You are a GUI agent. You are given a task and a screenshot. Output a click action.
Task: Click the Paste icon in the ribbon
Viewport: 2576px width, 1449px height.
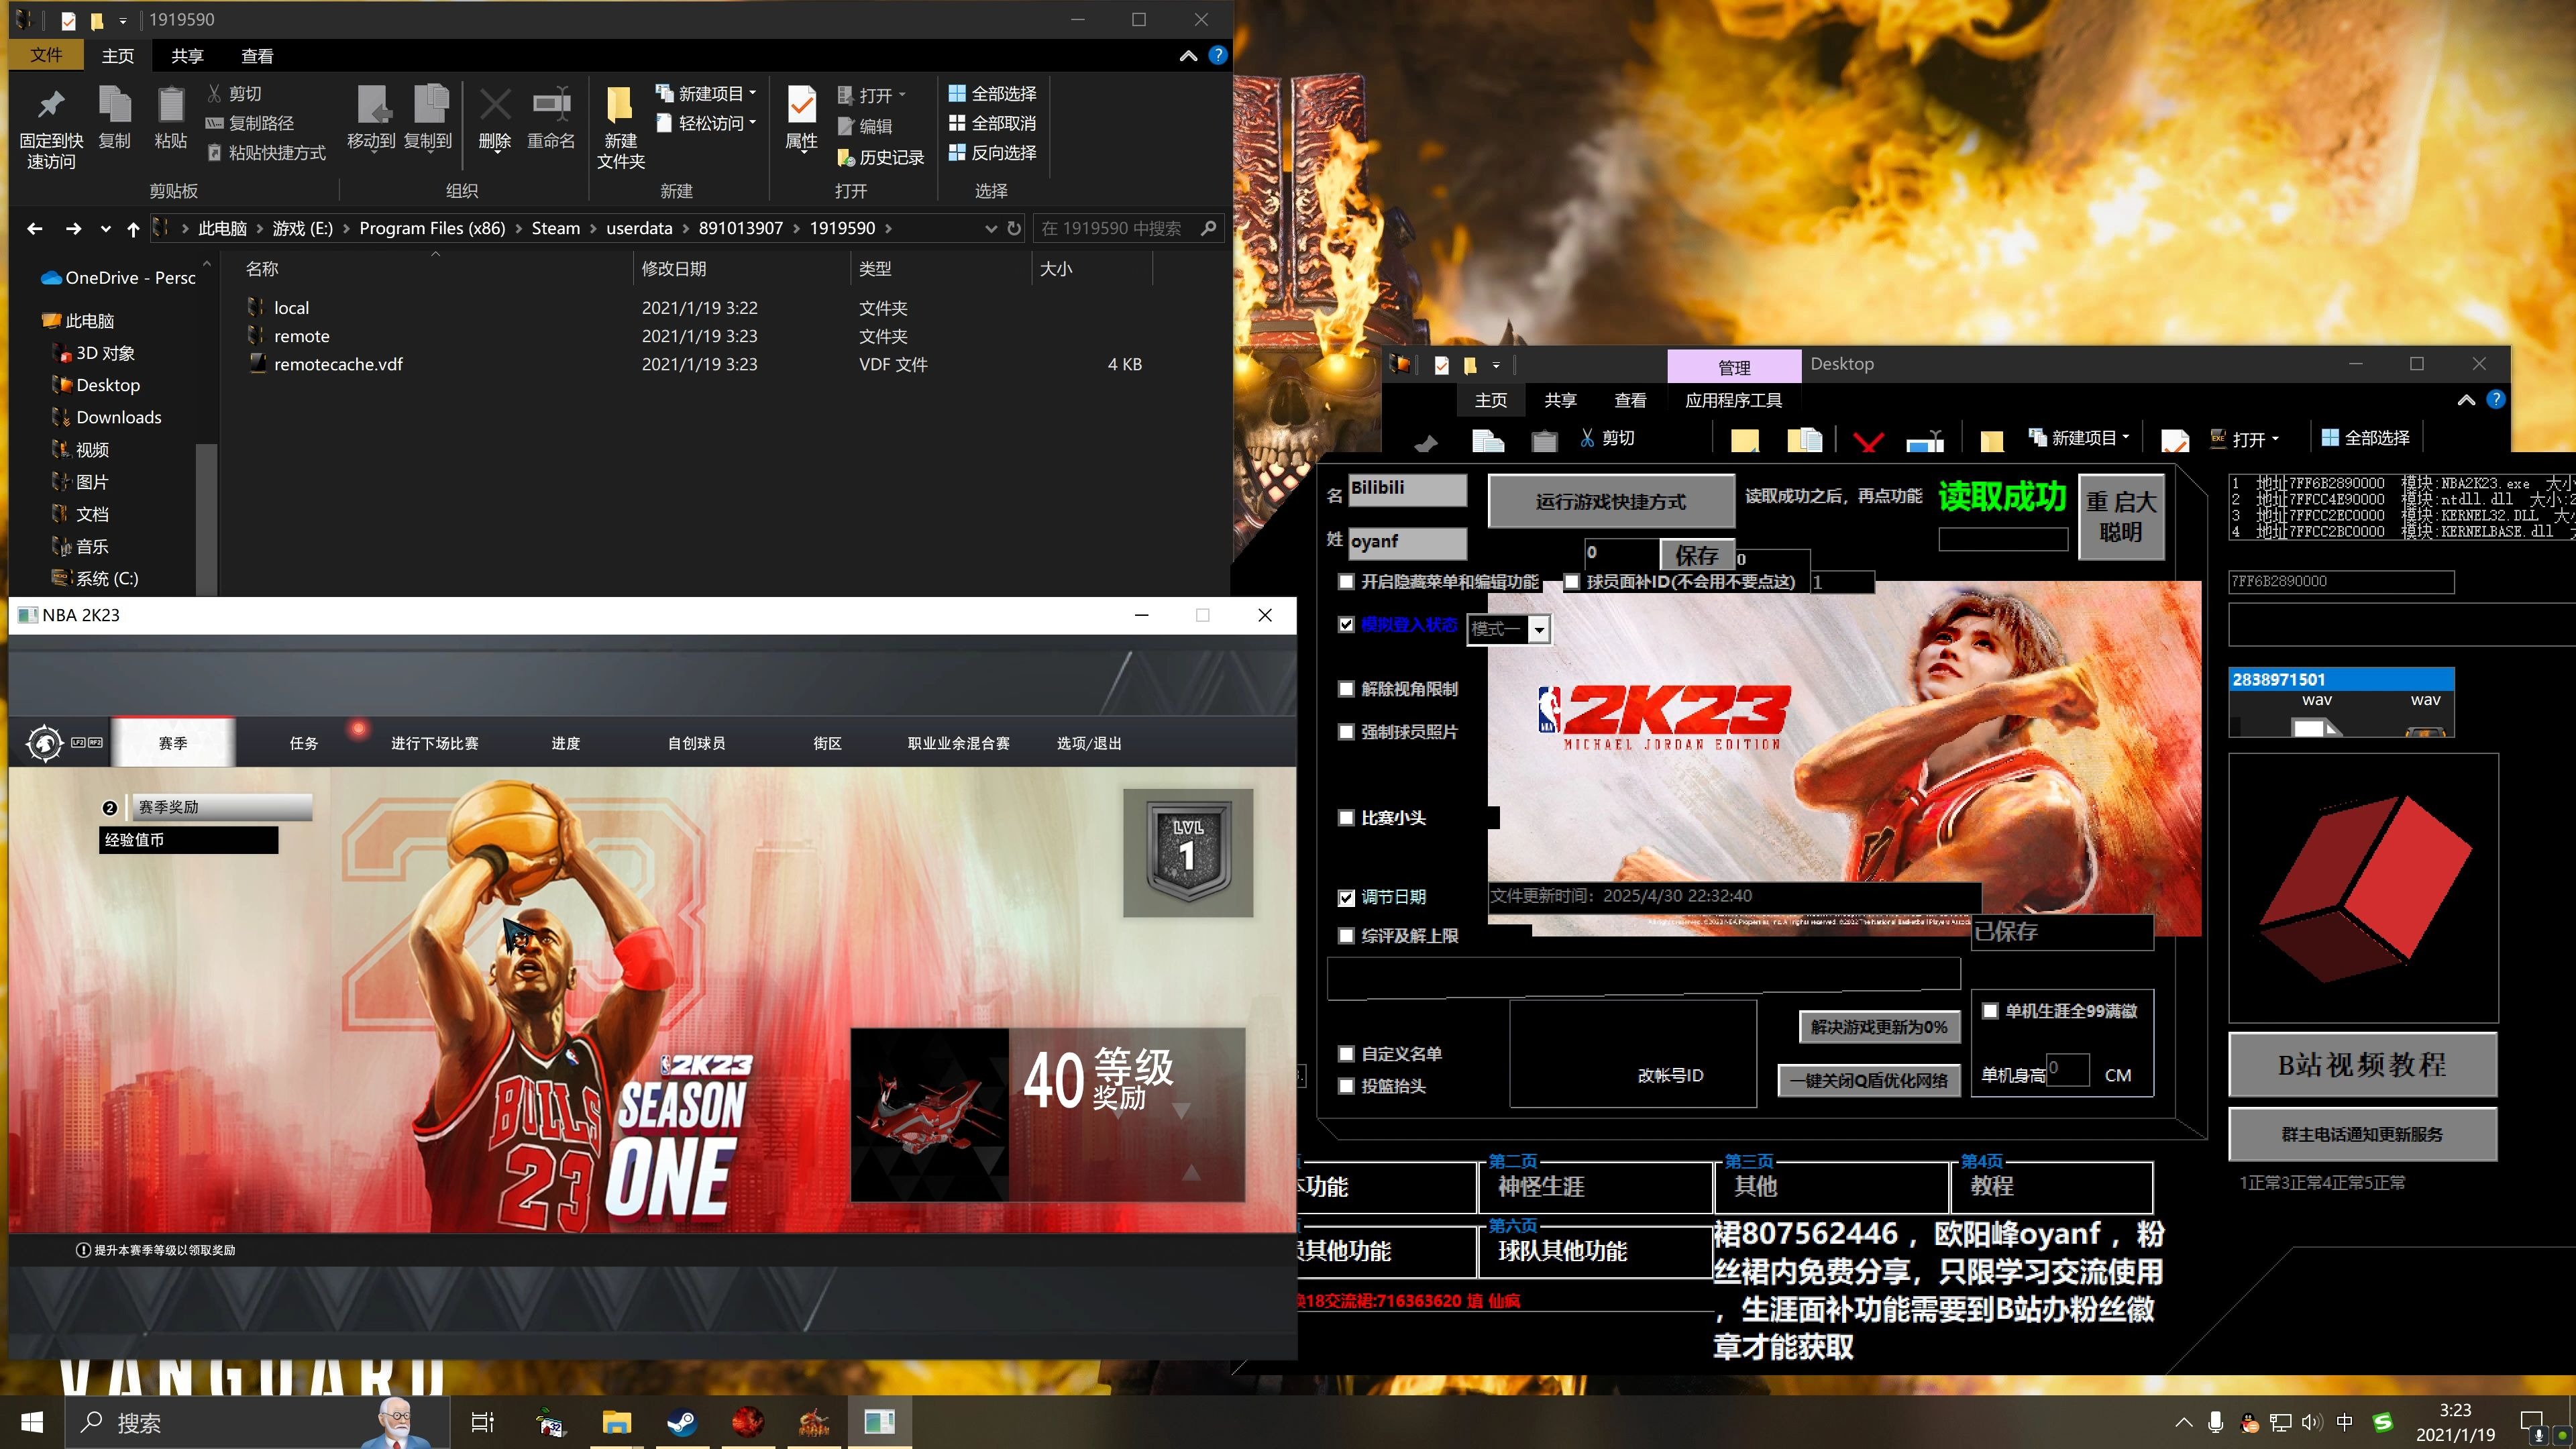pos(171,105)
